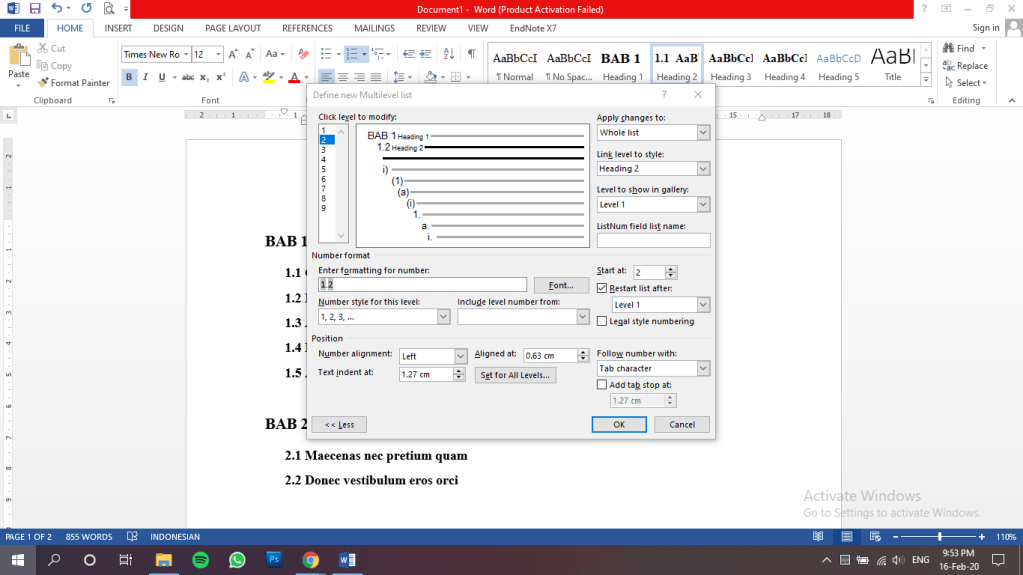
Task: Click the Show/Hide paragraph marks icon
Action: point(471,54)
